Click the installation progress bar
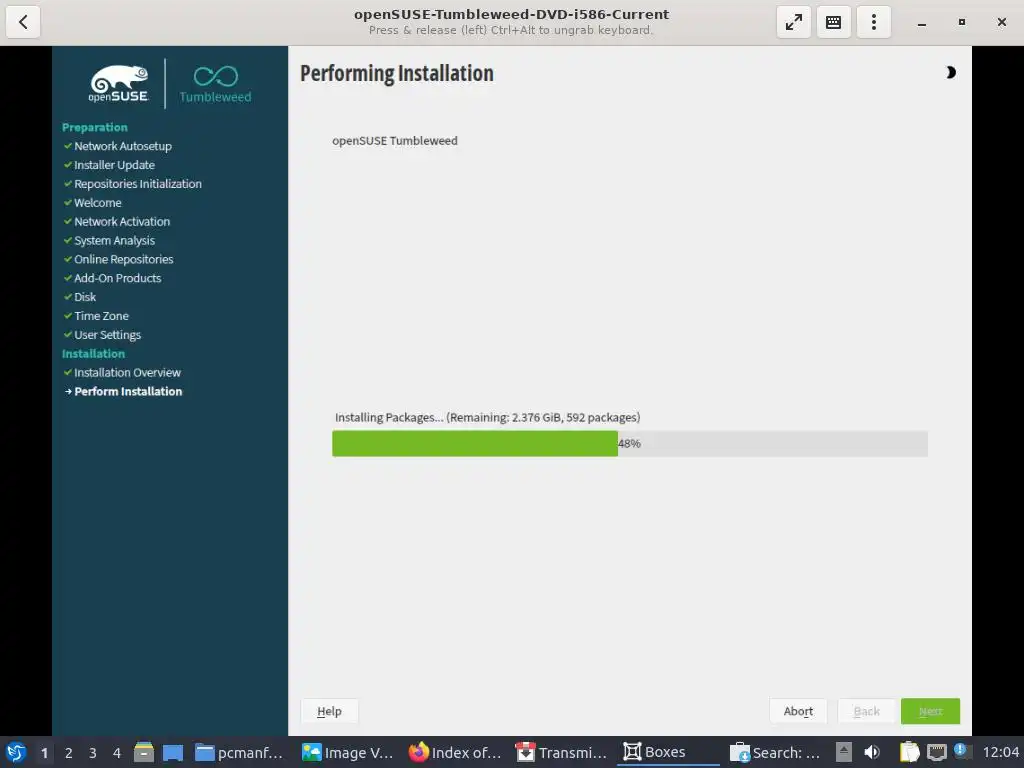 click(x=630, y=443)
